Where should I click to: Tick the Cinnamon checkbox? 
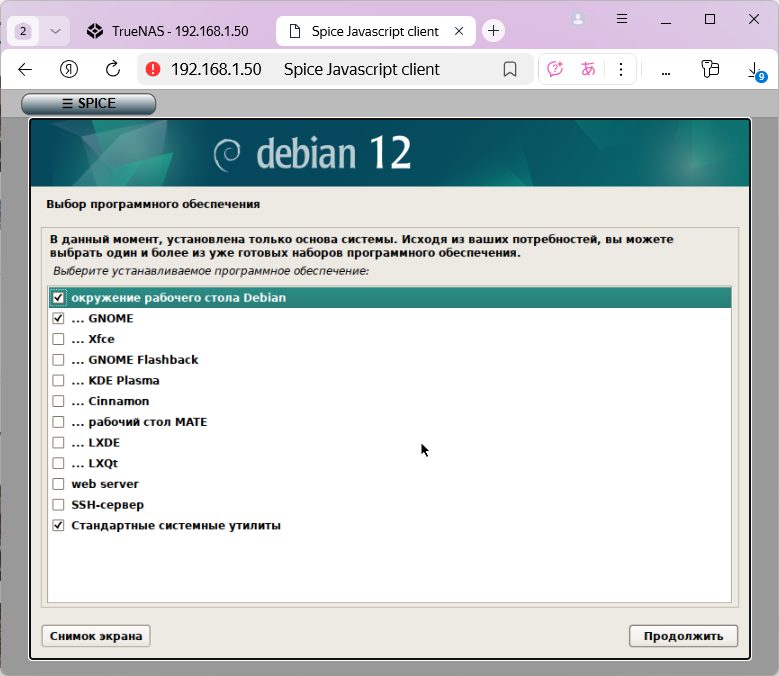pos(58,401)
